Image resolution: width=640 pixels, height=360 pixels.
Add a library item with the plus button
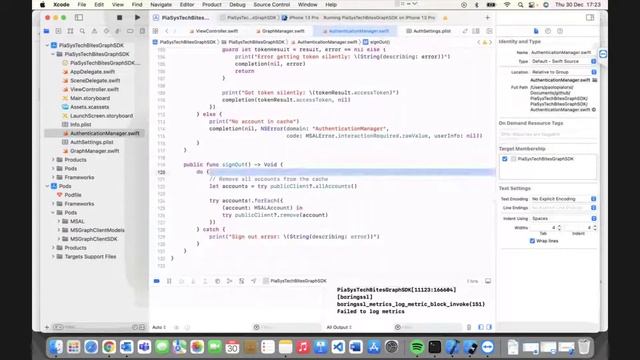pyautogui.click(x=487, y=18)
